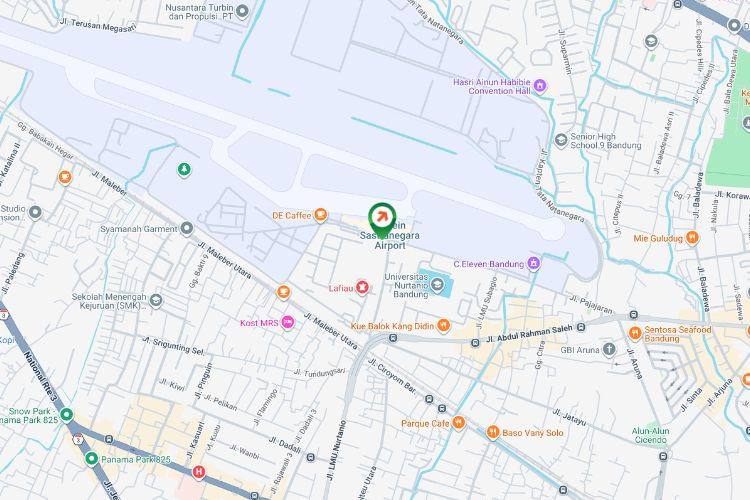Open the Parque Cafe restaurant marker
Image resolution: width=750 pixels, height=500 pixels.
point(458,422)
